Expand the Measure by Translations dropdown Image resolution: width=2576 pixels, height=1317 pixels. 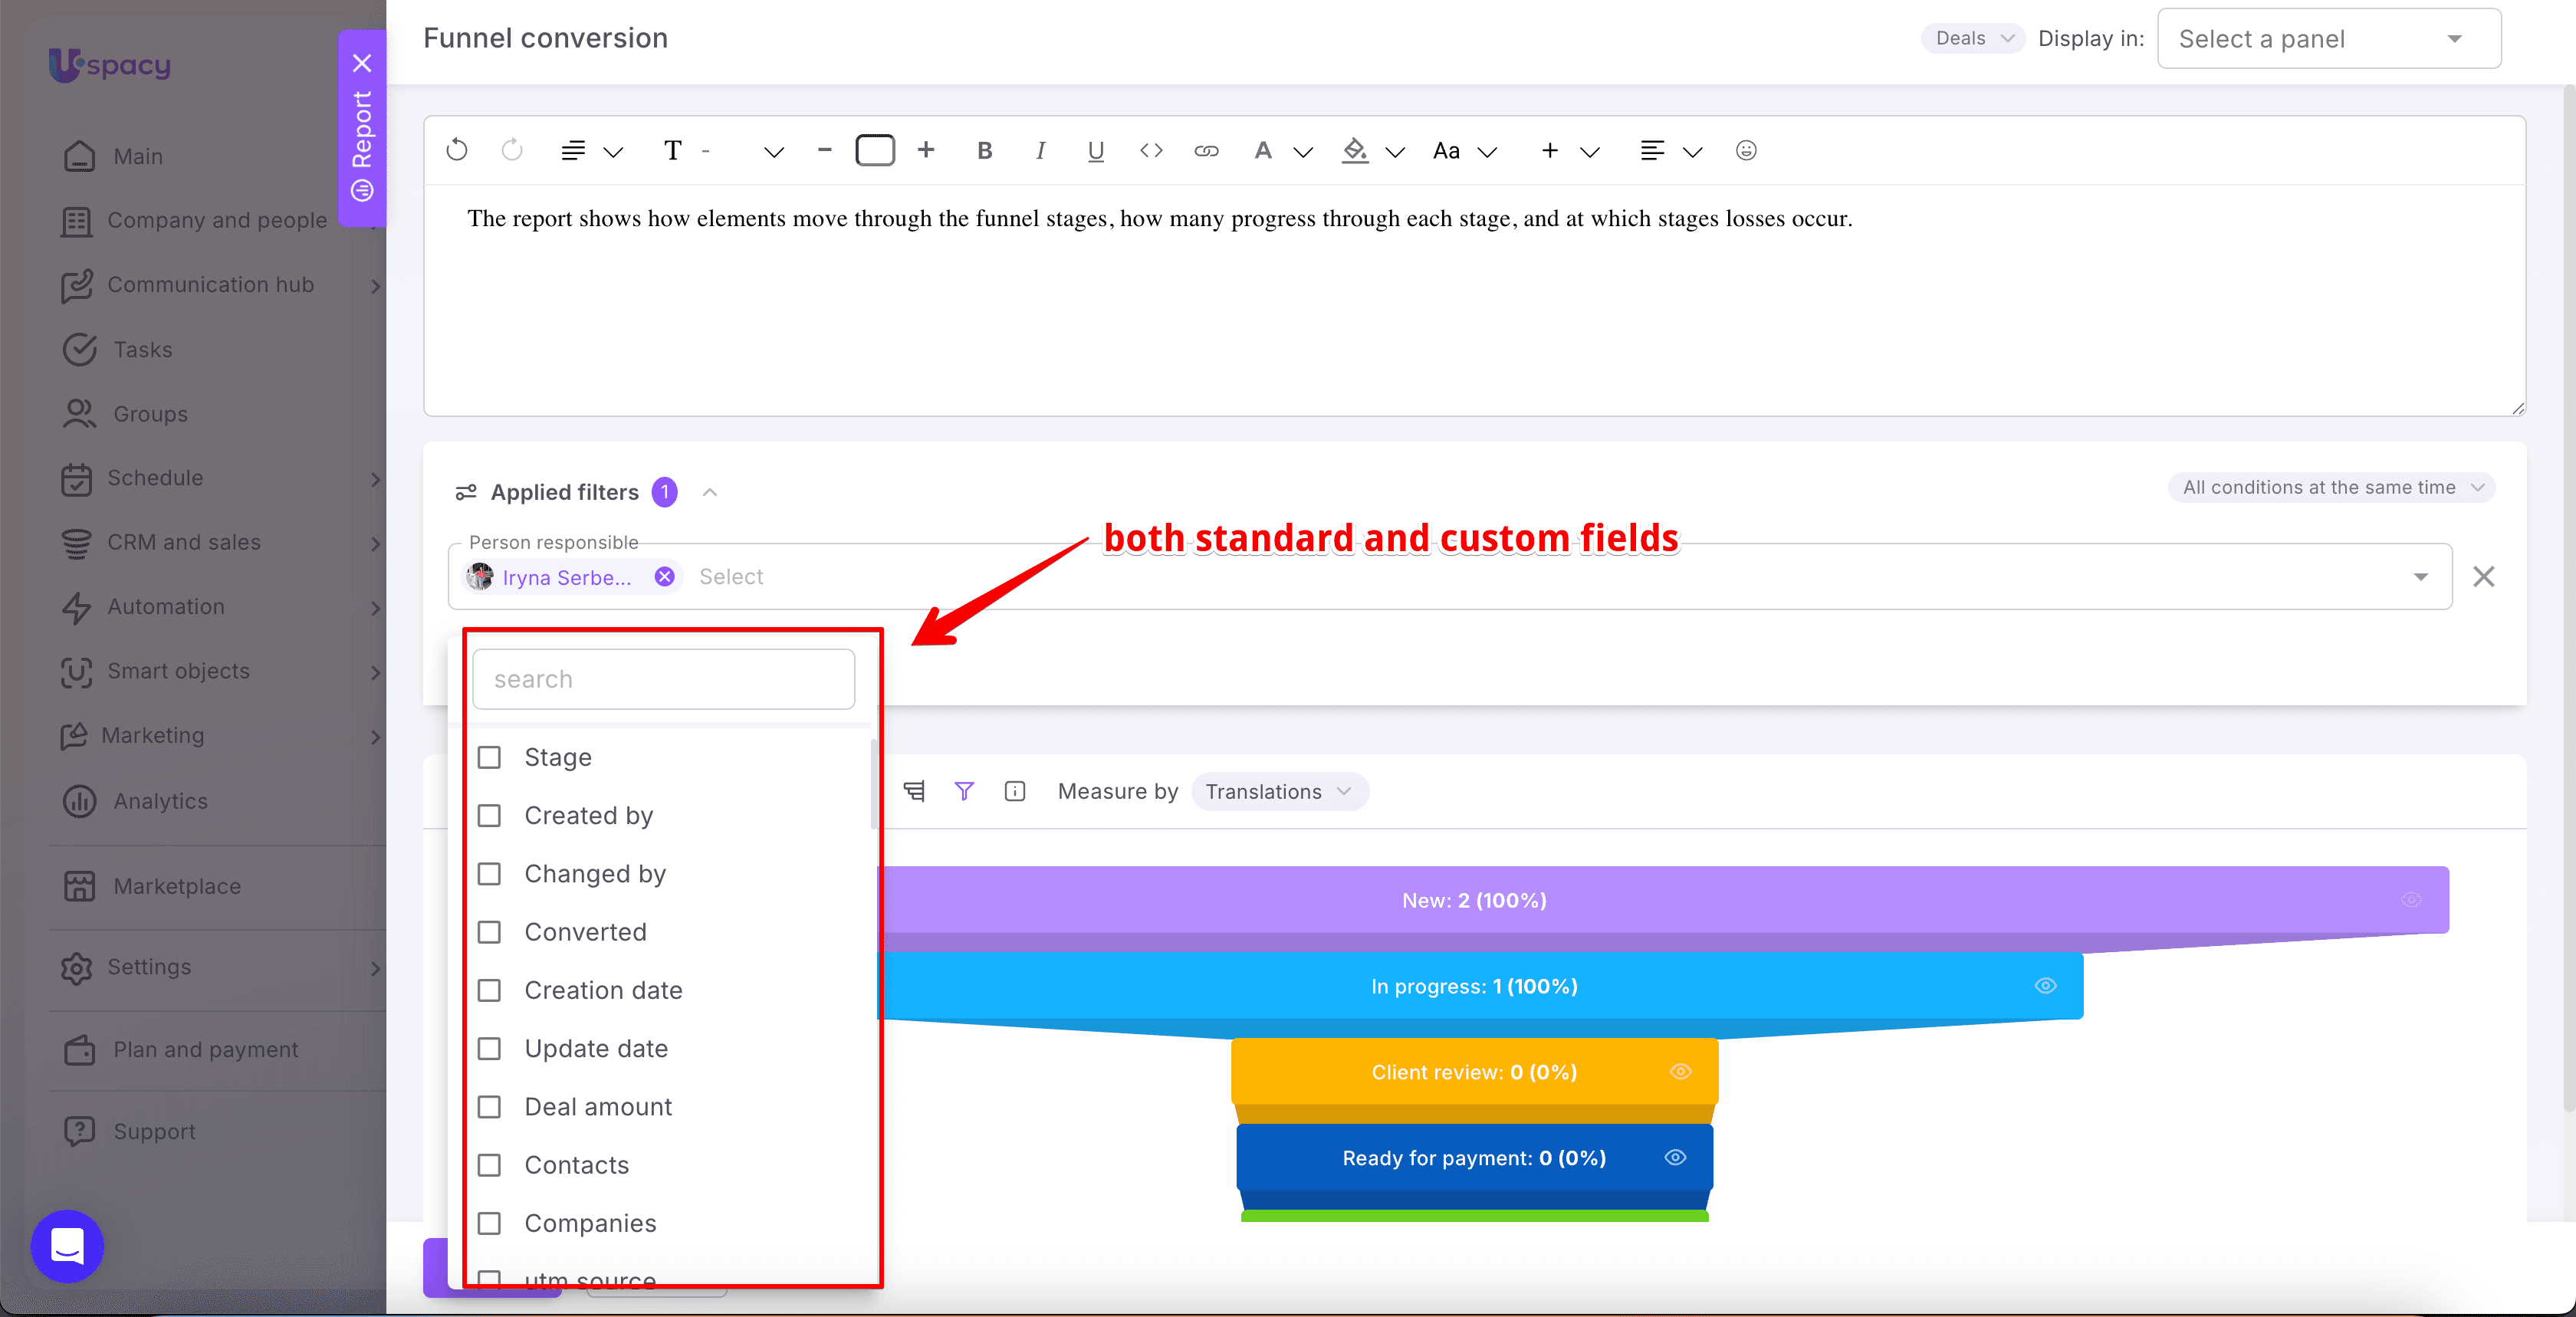[1280, 791]
